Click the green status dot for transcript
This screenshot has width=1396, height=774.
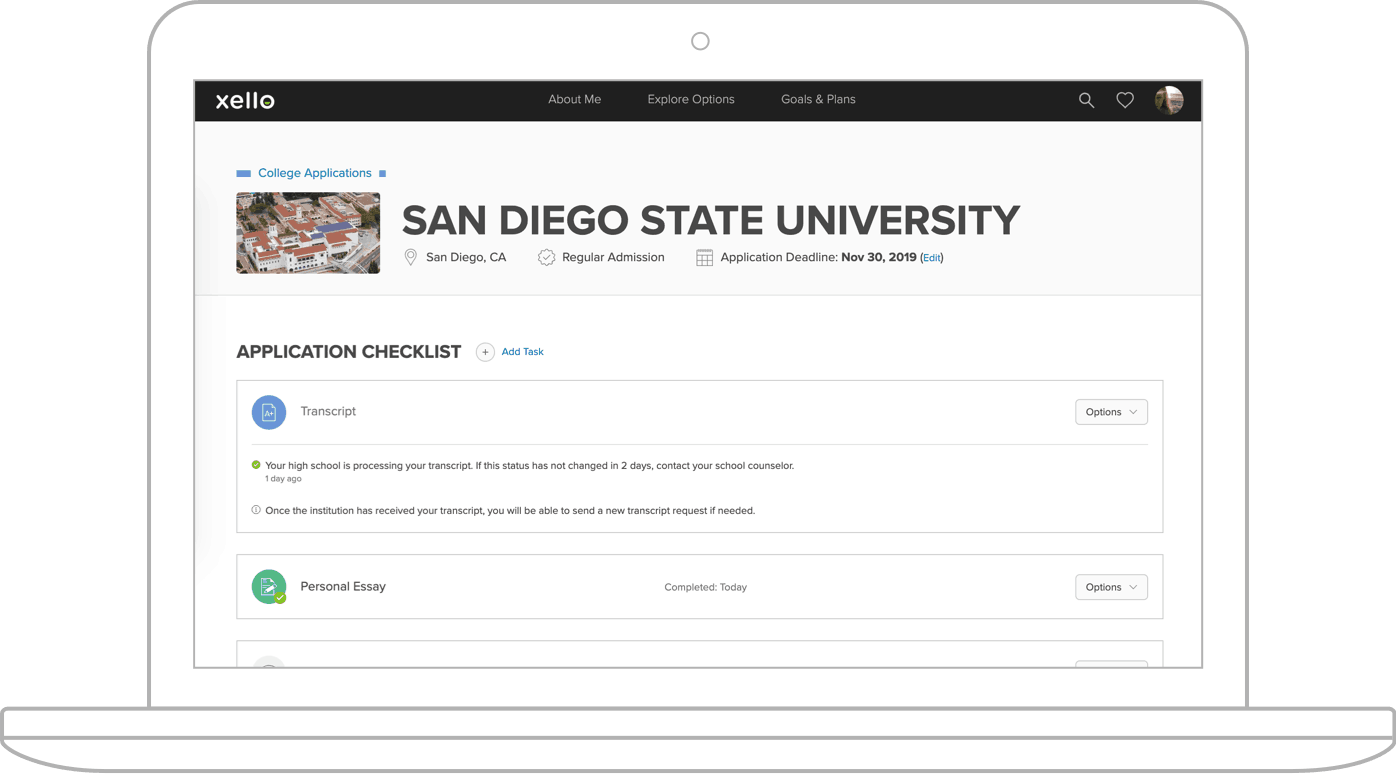(x=256, y=465)
